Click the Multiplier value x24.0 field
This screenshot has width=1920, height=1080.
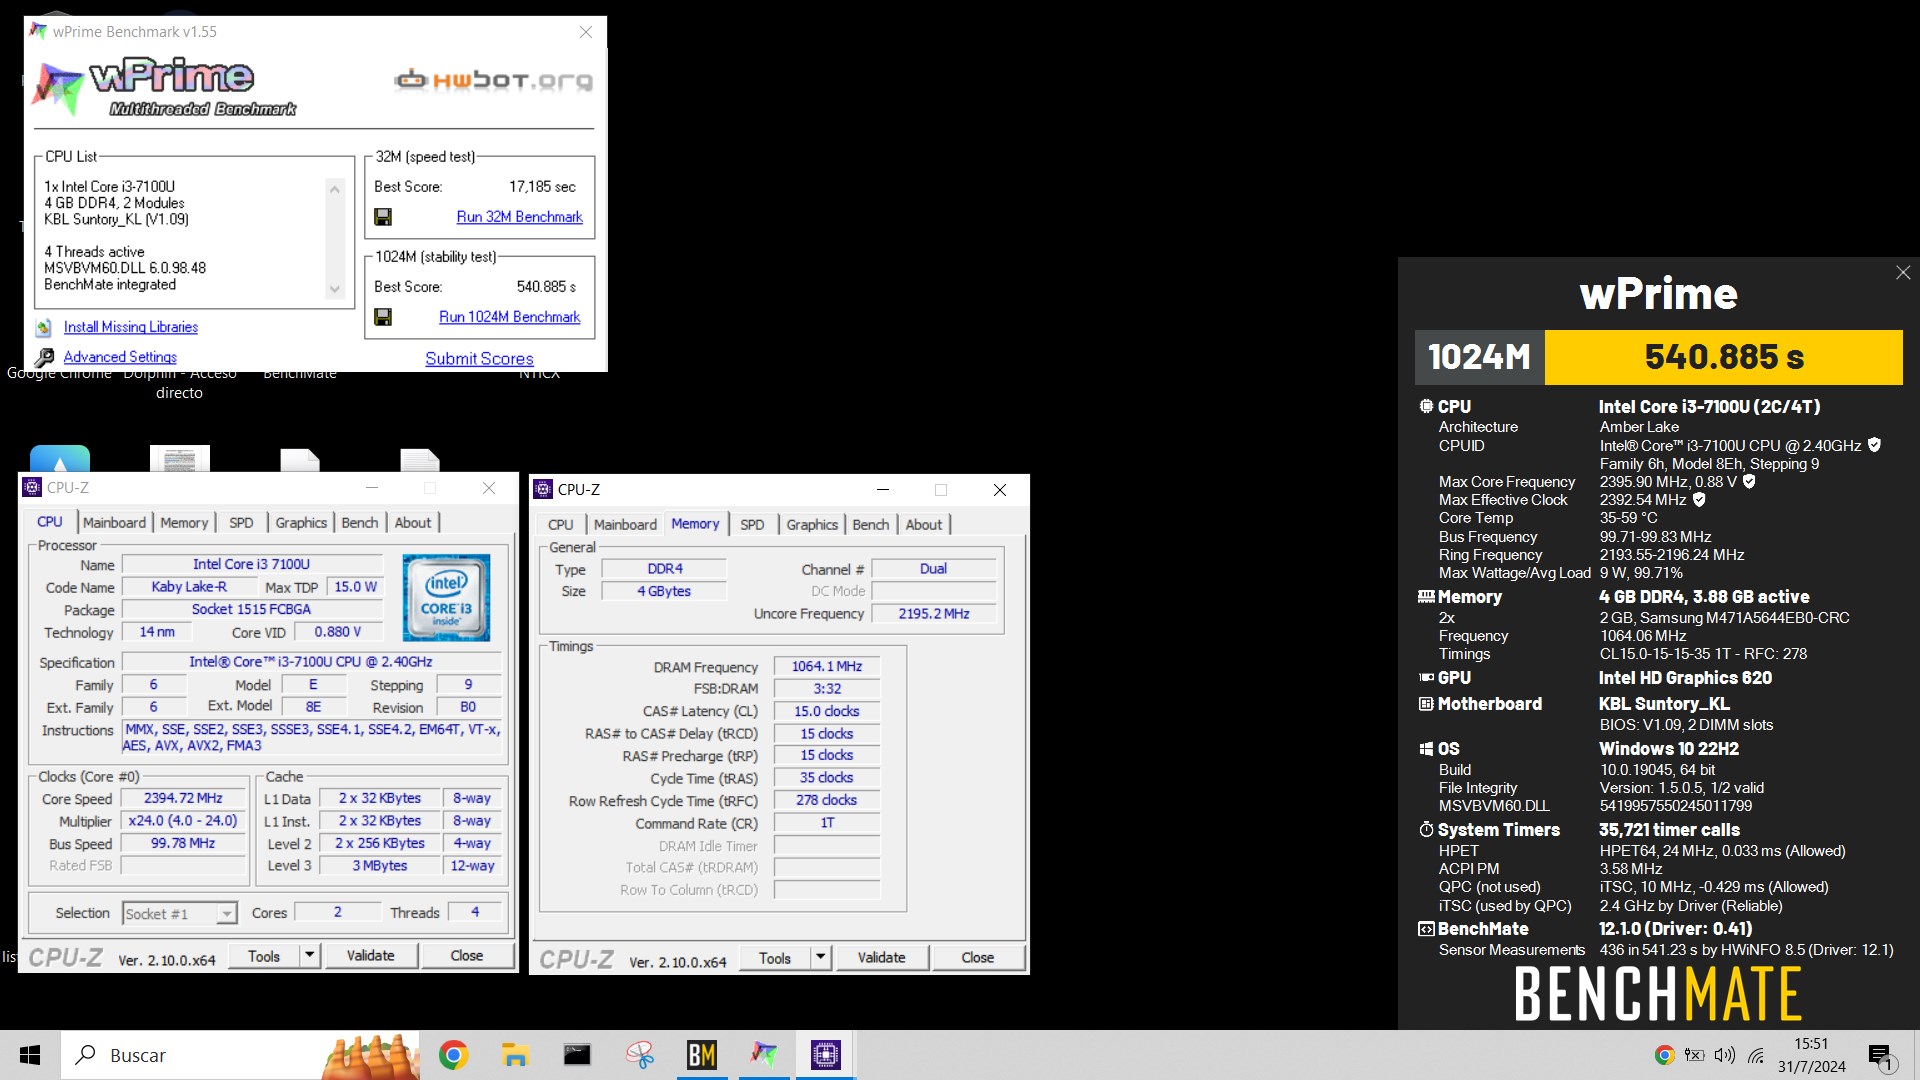coord(183,820)
